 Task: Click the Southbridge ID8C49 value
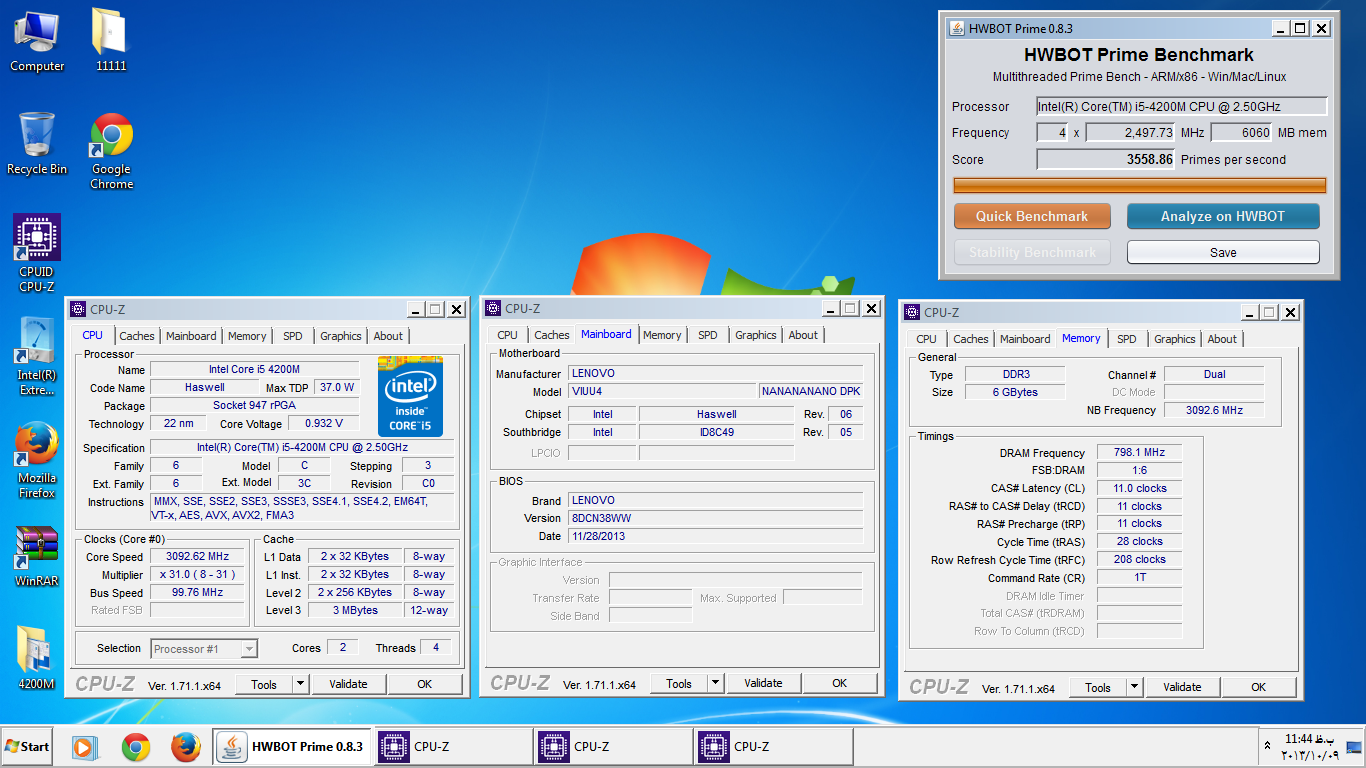(716, 432)
